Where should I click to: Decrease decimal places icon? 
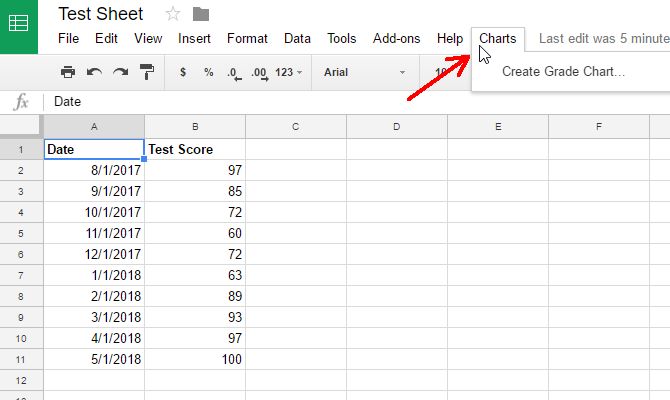(234, 73)
